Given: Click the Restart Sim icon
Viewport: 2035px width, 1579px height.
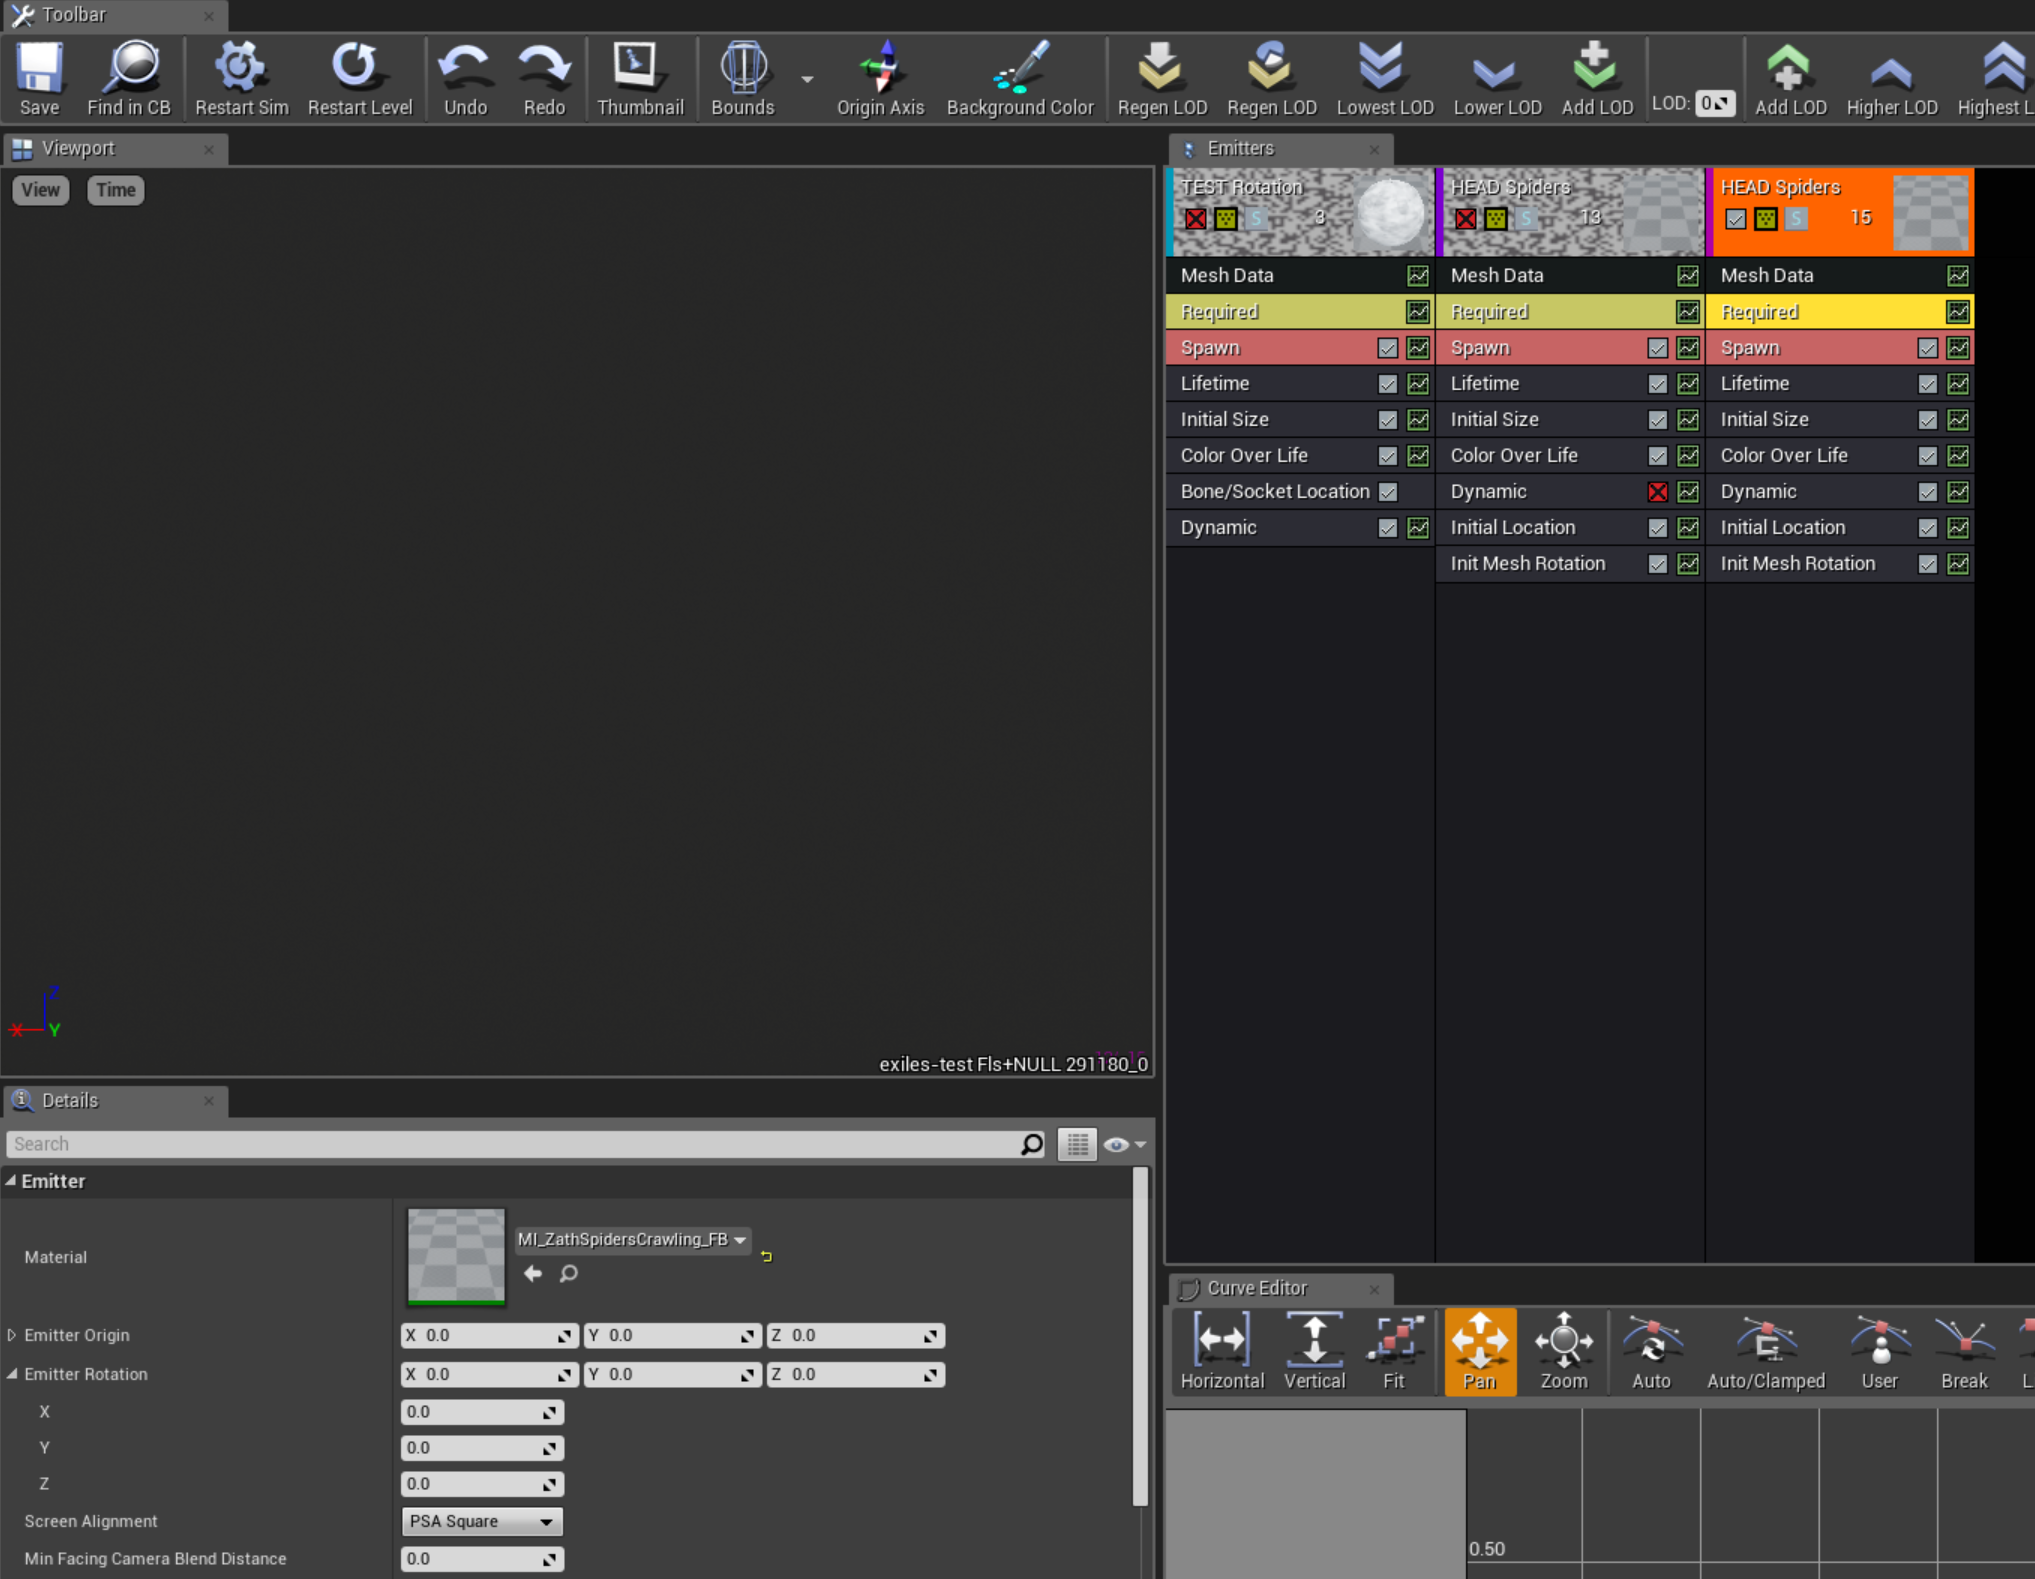Looking at the screenshot, I should tap(241, 78).
